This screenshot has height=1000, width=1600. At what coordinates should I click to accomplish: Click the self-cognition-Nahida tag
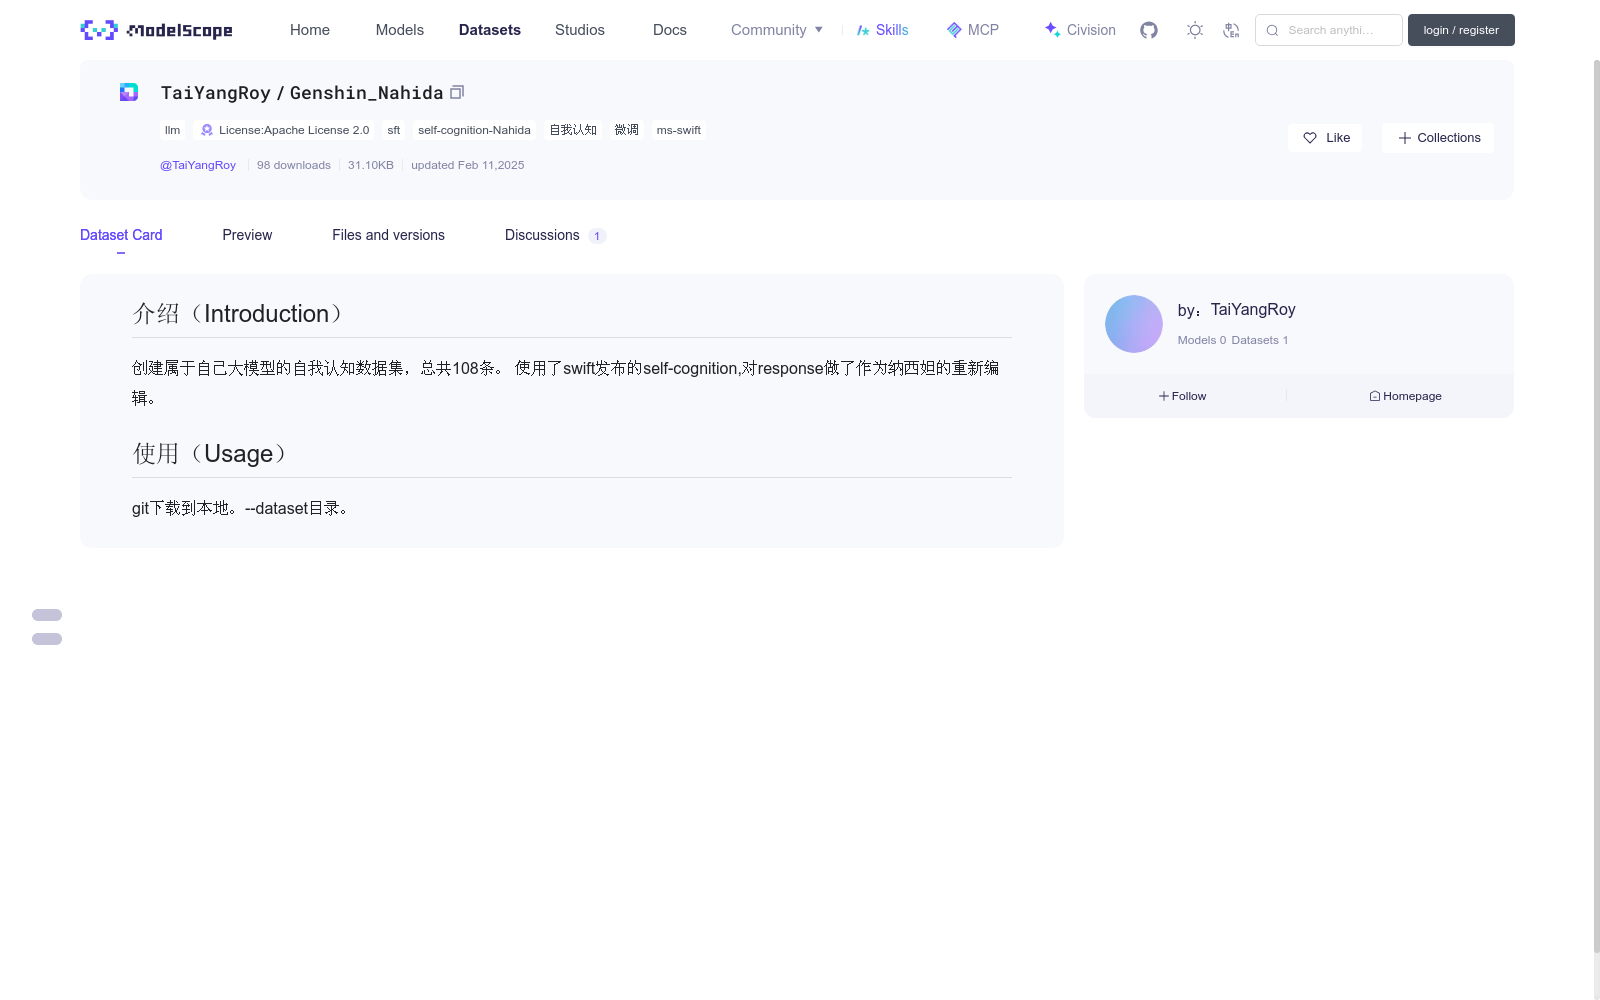474,130
